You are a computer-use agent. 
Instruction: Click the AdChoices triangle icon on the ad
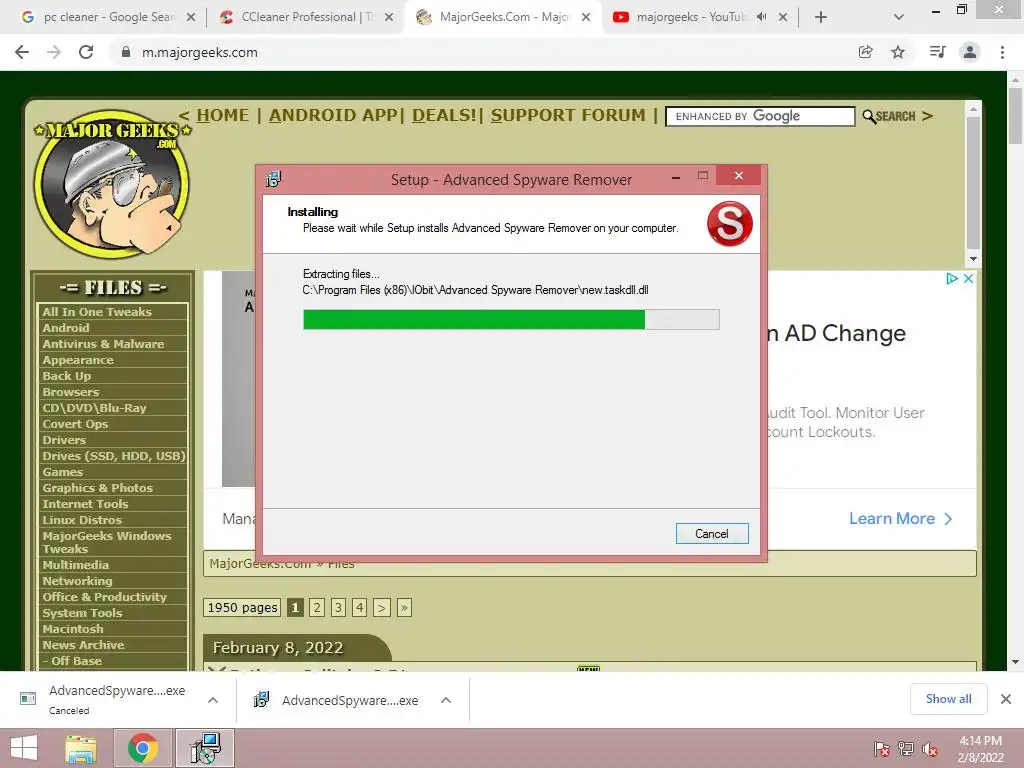click(952, 279)
